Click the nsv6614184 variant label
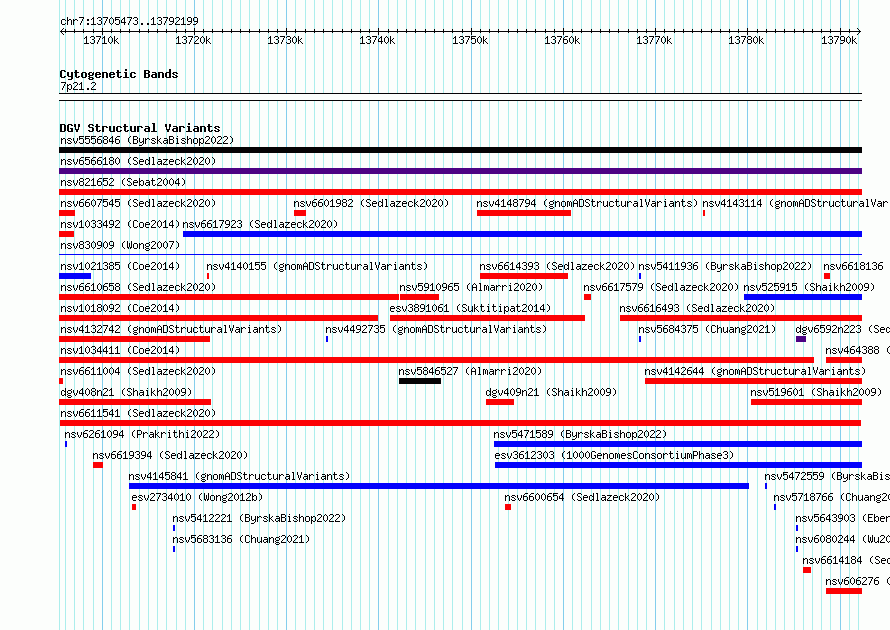The width and height of the screenshot is (890, 630). 846,560
